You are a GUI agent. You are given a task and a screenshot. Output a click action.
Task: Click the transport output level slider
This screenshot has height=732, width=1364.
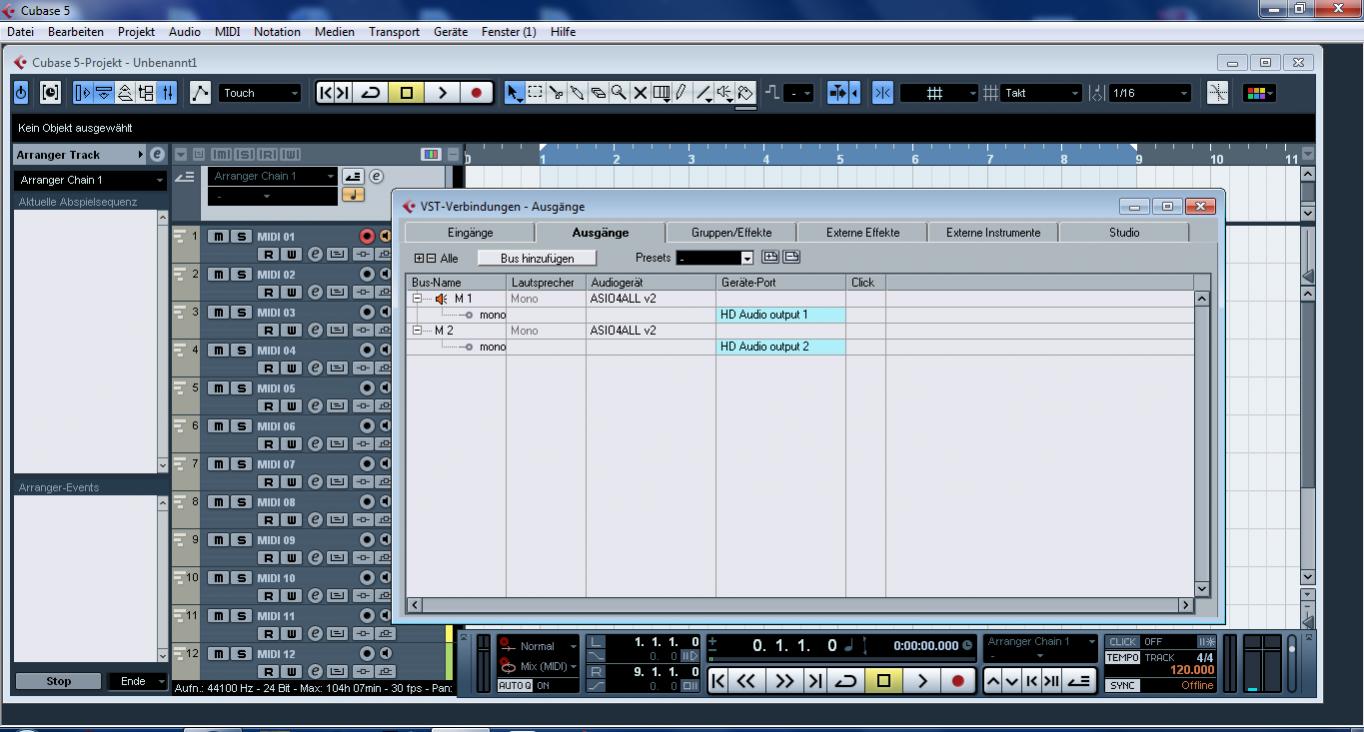pyautogui.click(x=1293, y=664)
